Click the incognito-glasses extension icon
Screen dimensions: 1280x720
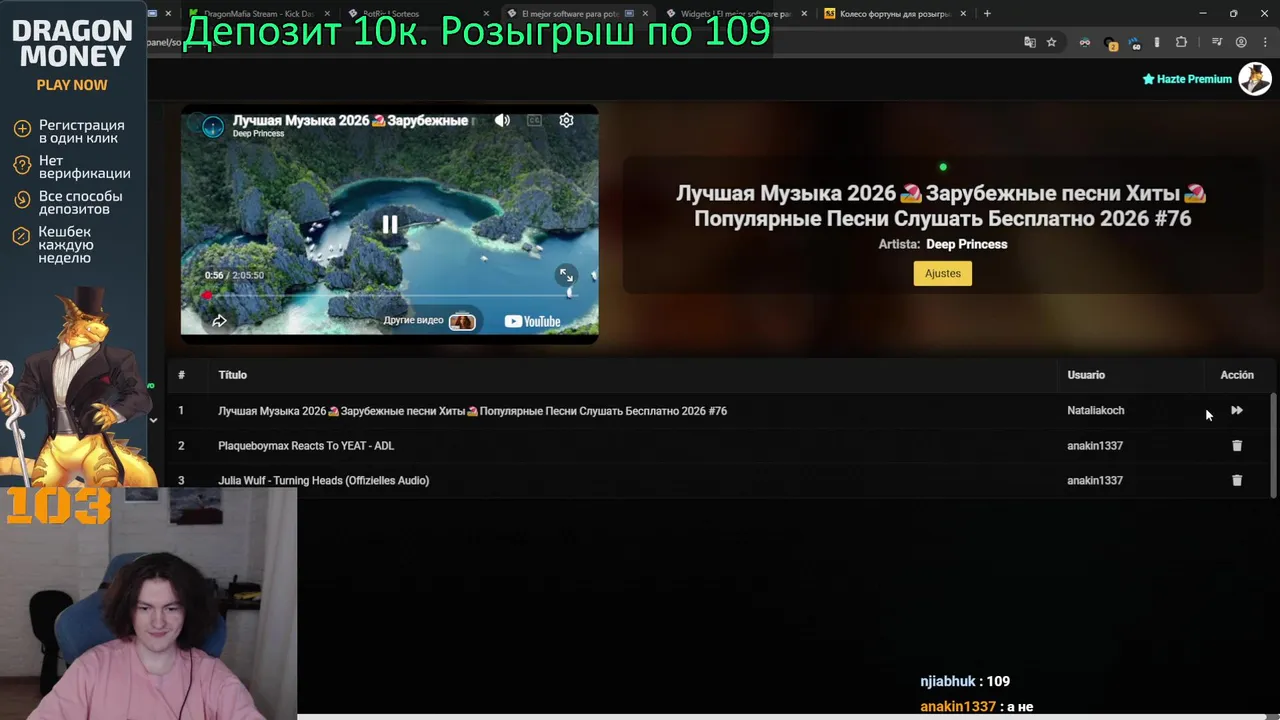[1085, 42]
